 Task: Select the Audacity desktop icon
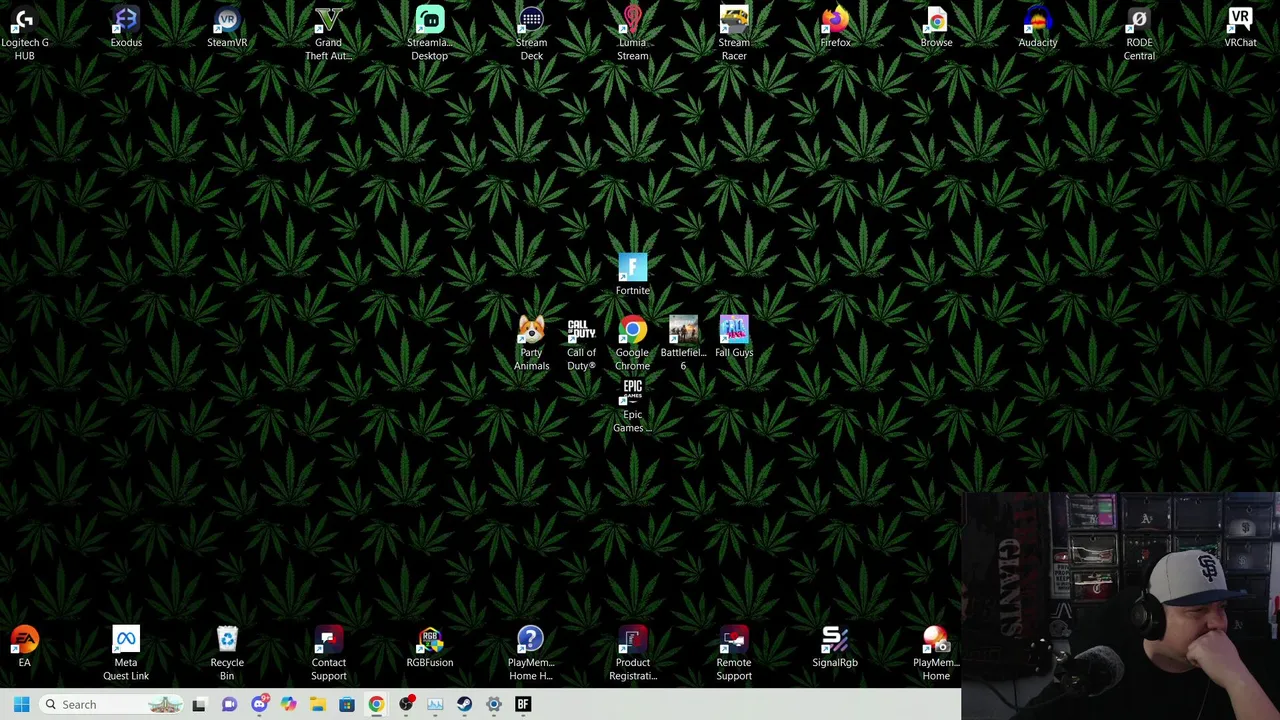pos(1038,27)
